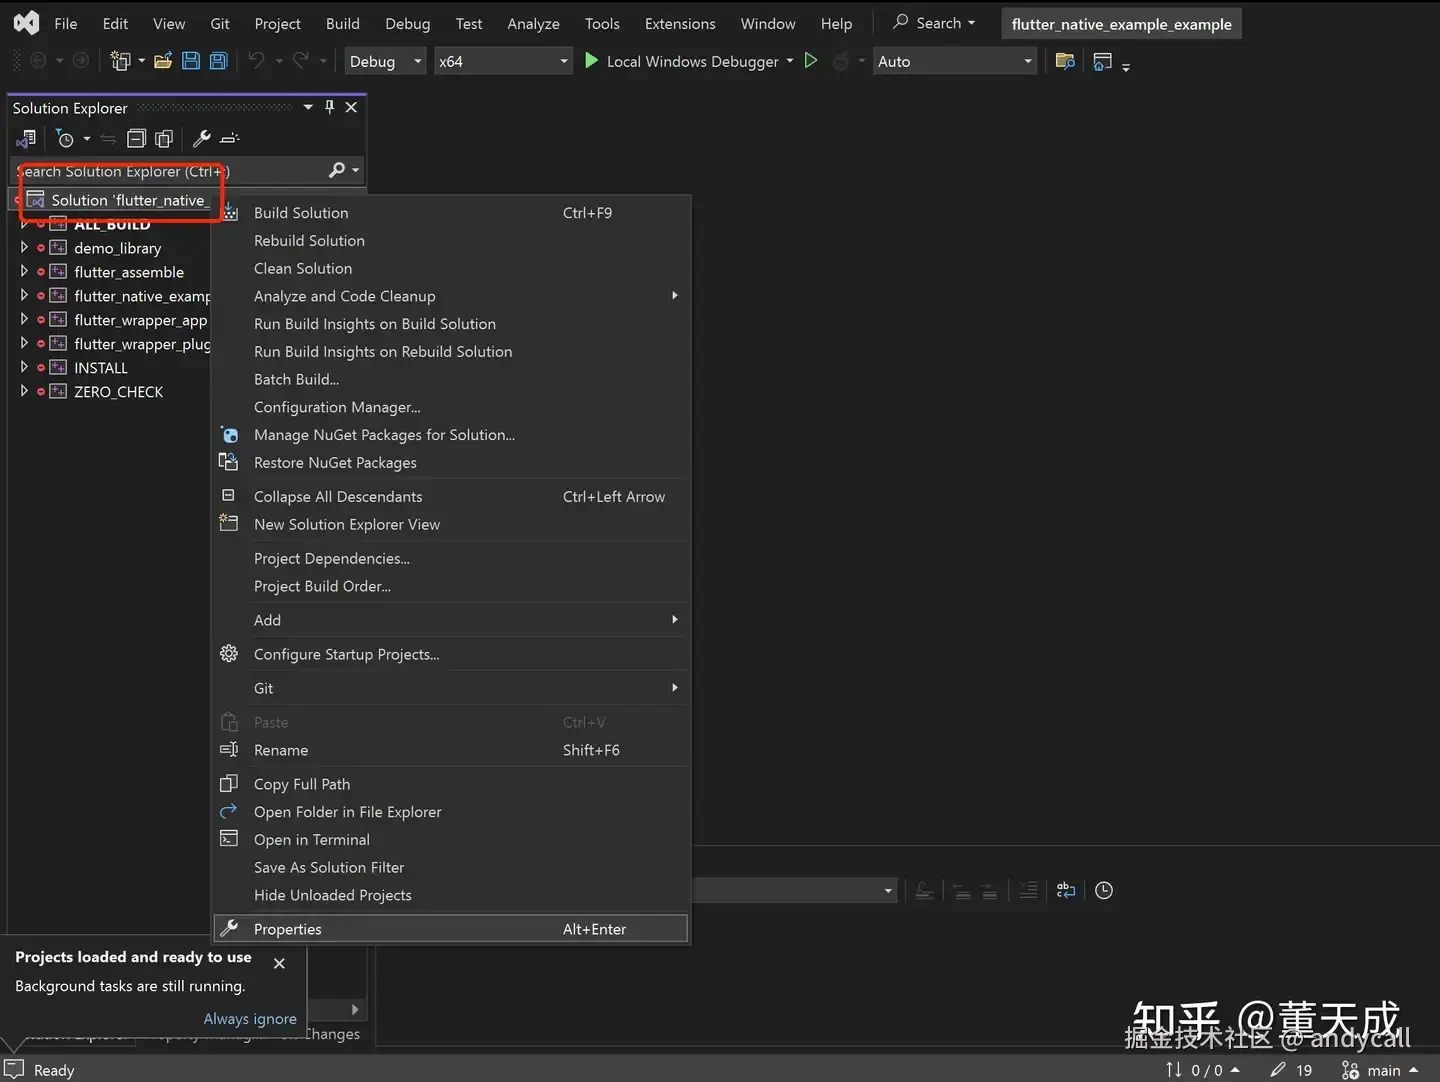Click the wrench Properties icon in Solution Explorer toolbar
The image size is (1440, 1082).
click(201, 138)
